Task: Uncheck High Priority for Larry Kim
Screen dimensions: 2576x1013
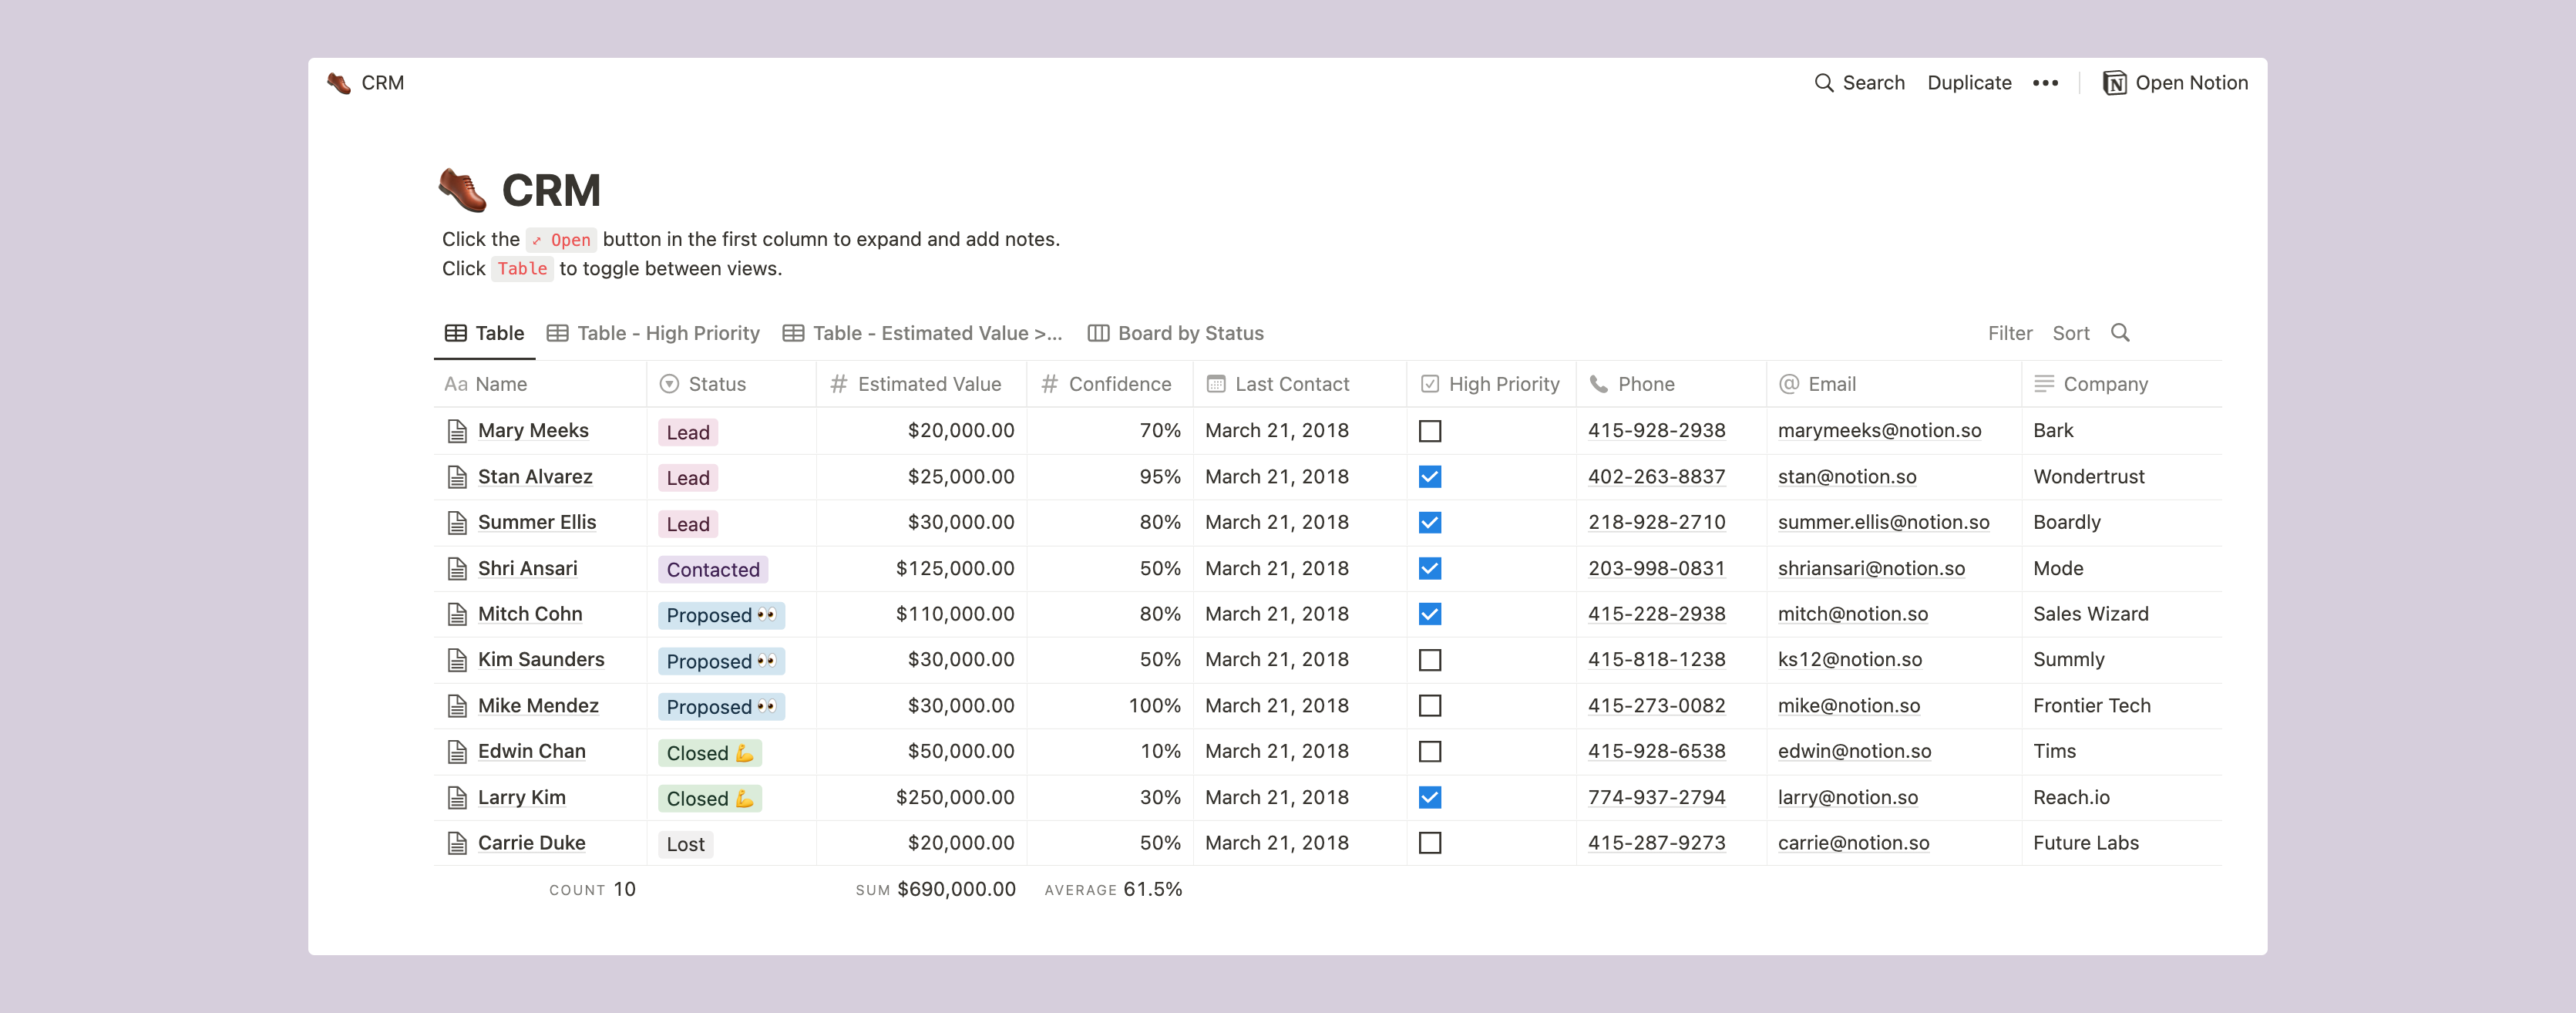Action: click(x=1430, y=798)
